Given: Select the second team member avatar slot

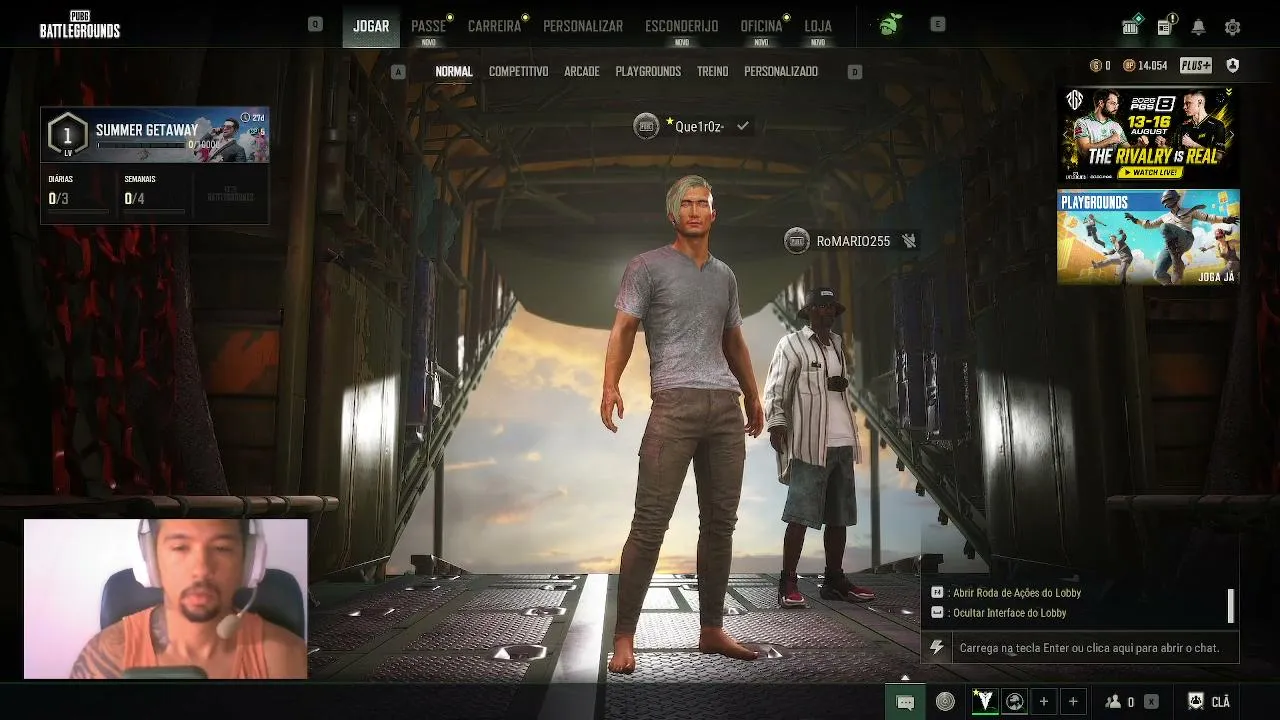Looking at the screenshot, I should point(1014,702).
